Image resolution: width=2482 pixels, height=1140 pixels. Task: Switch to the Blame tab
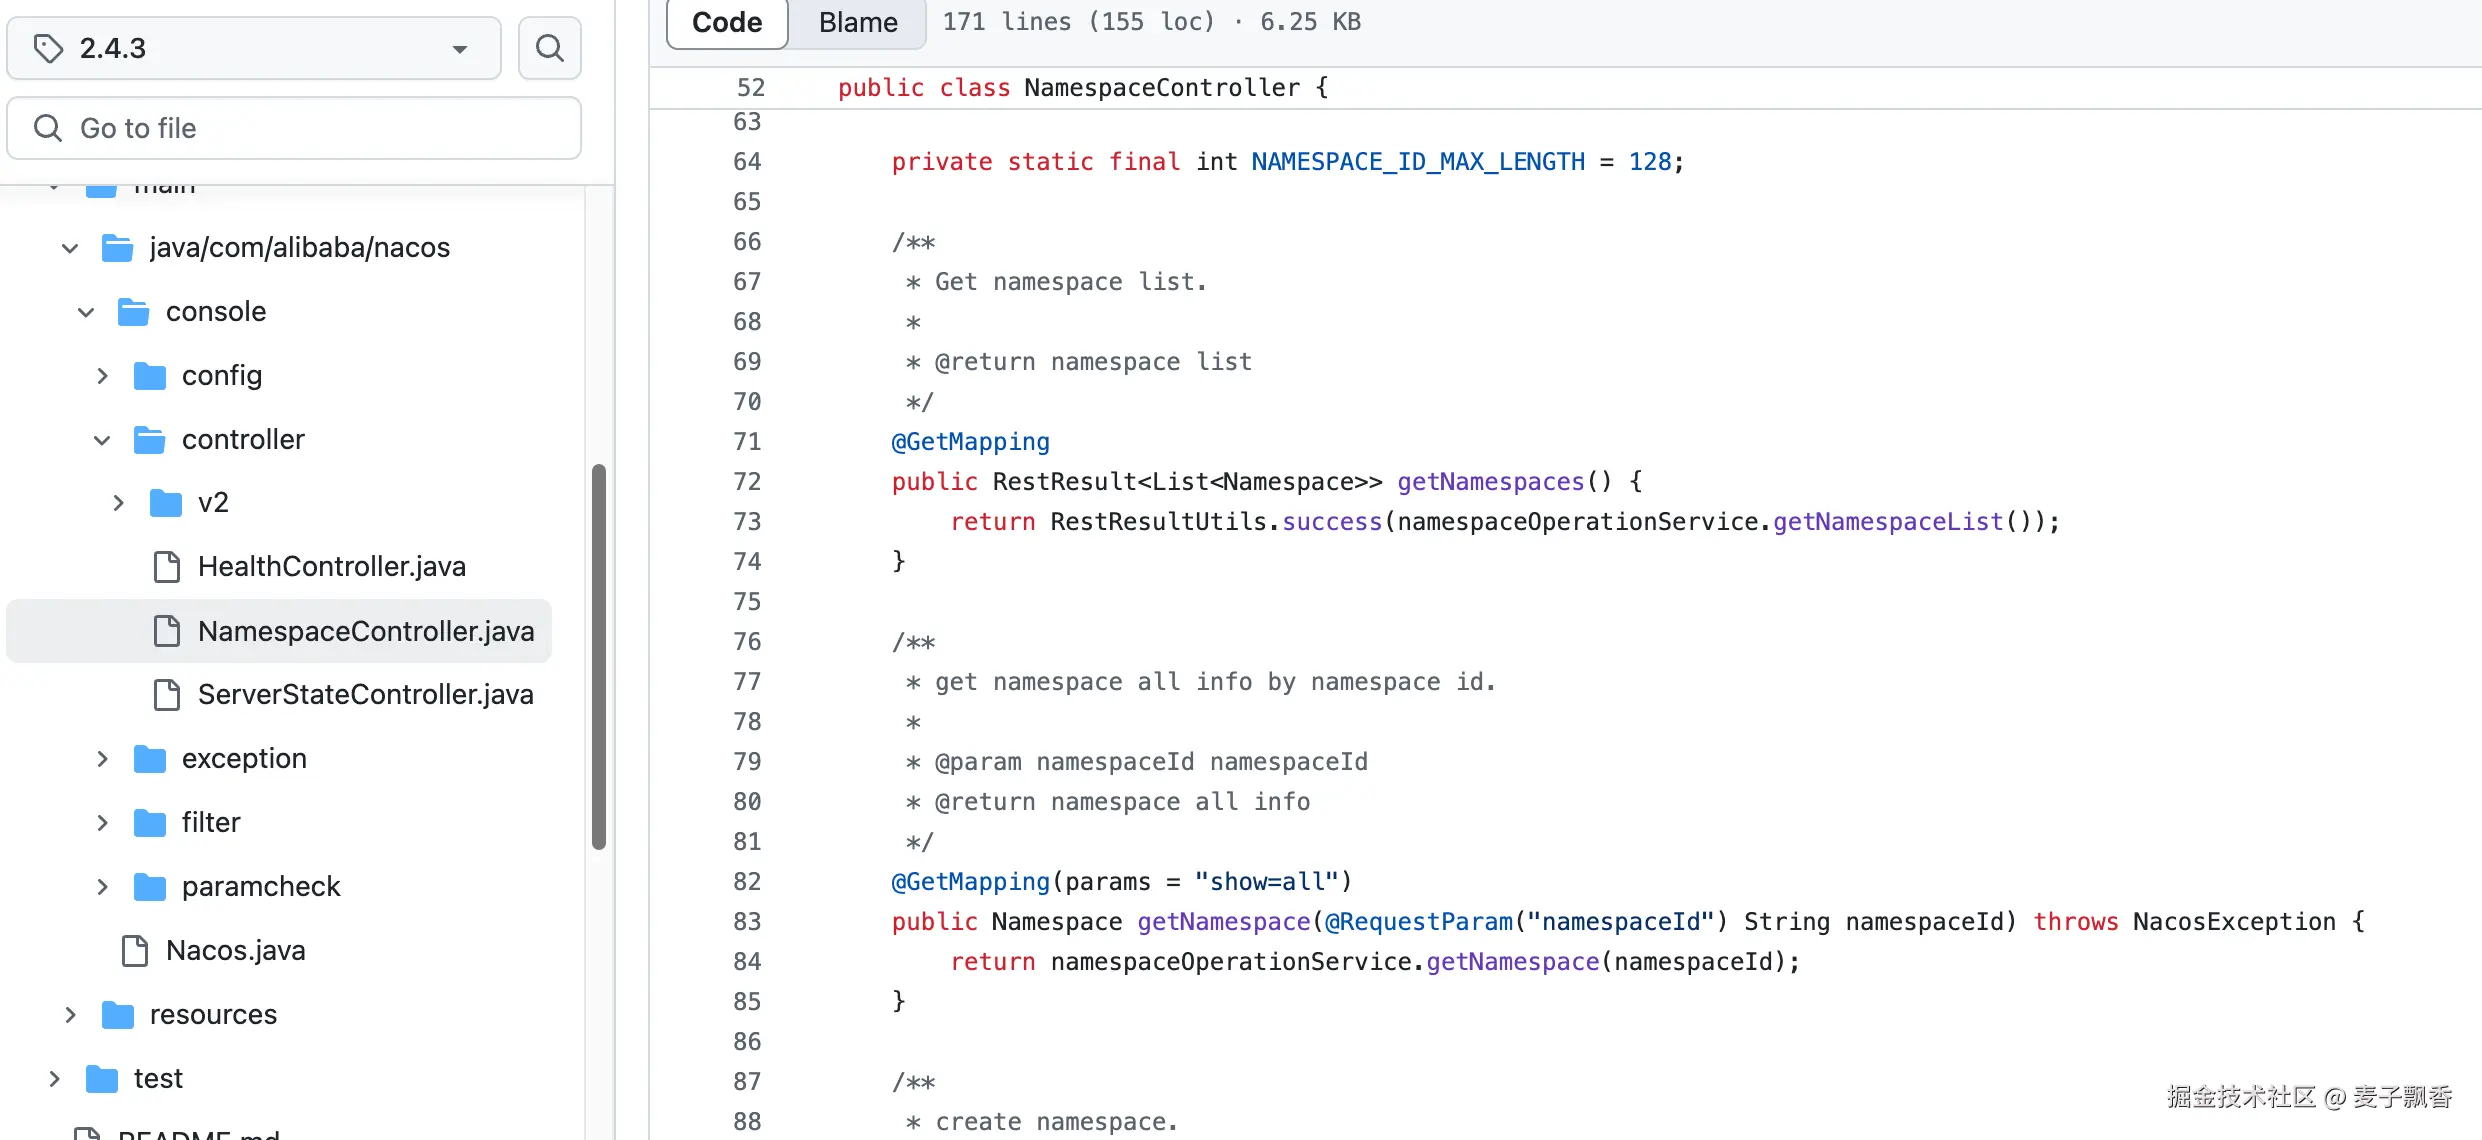[x=857, y=22]
